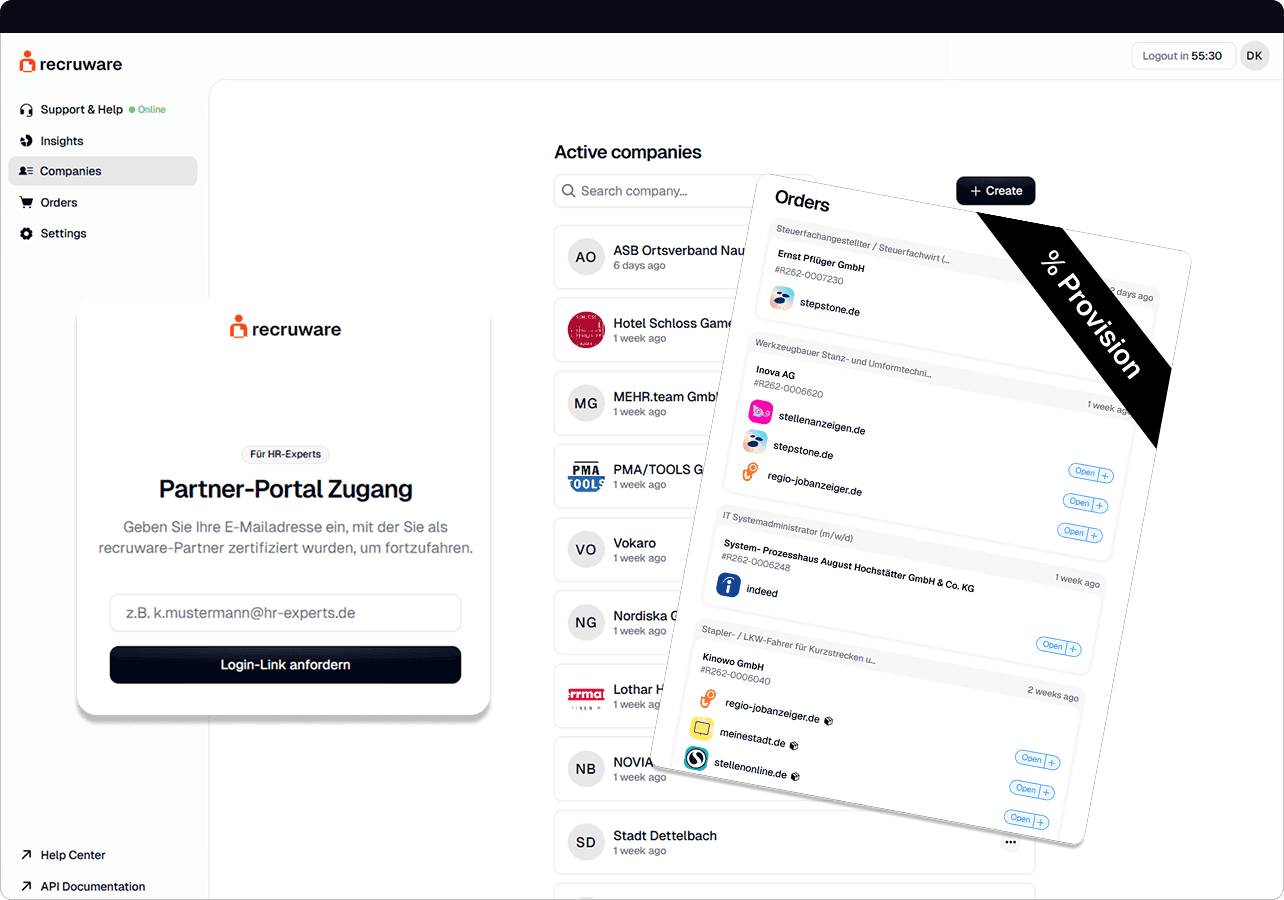Image resolution: width=1284 pixels, height=900 pixels.
Task: Click the stepstone.de logo under Ernst Pflüger GmbH
Action: coord(782,299)
